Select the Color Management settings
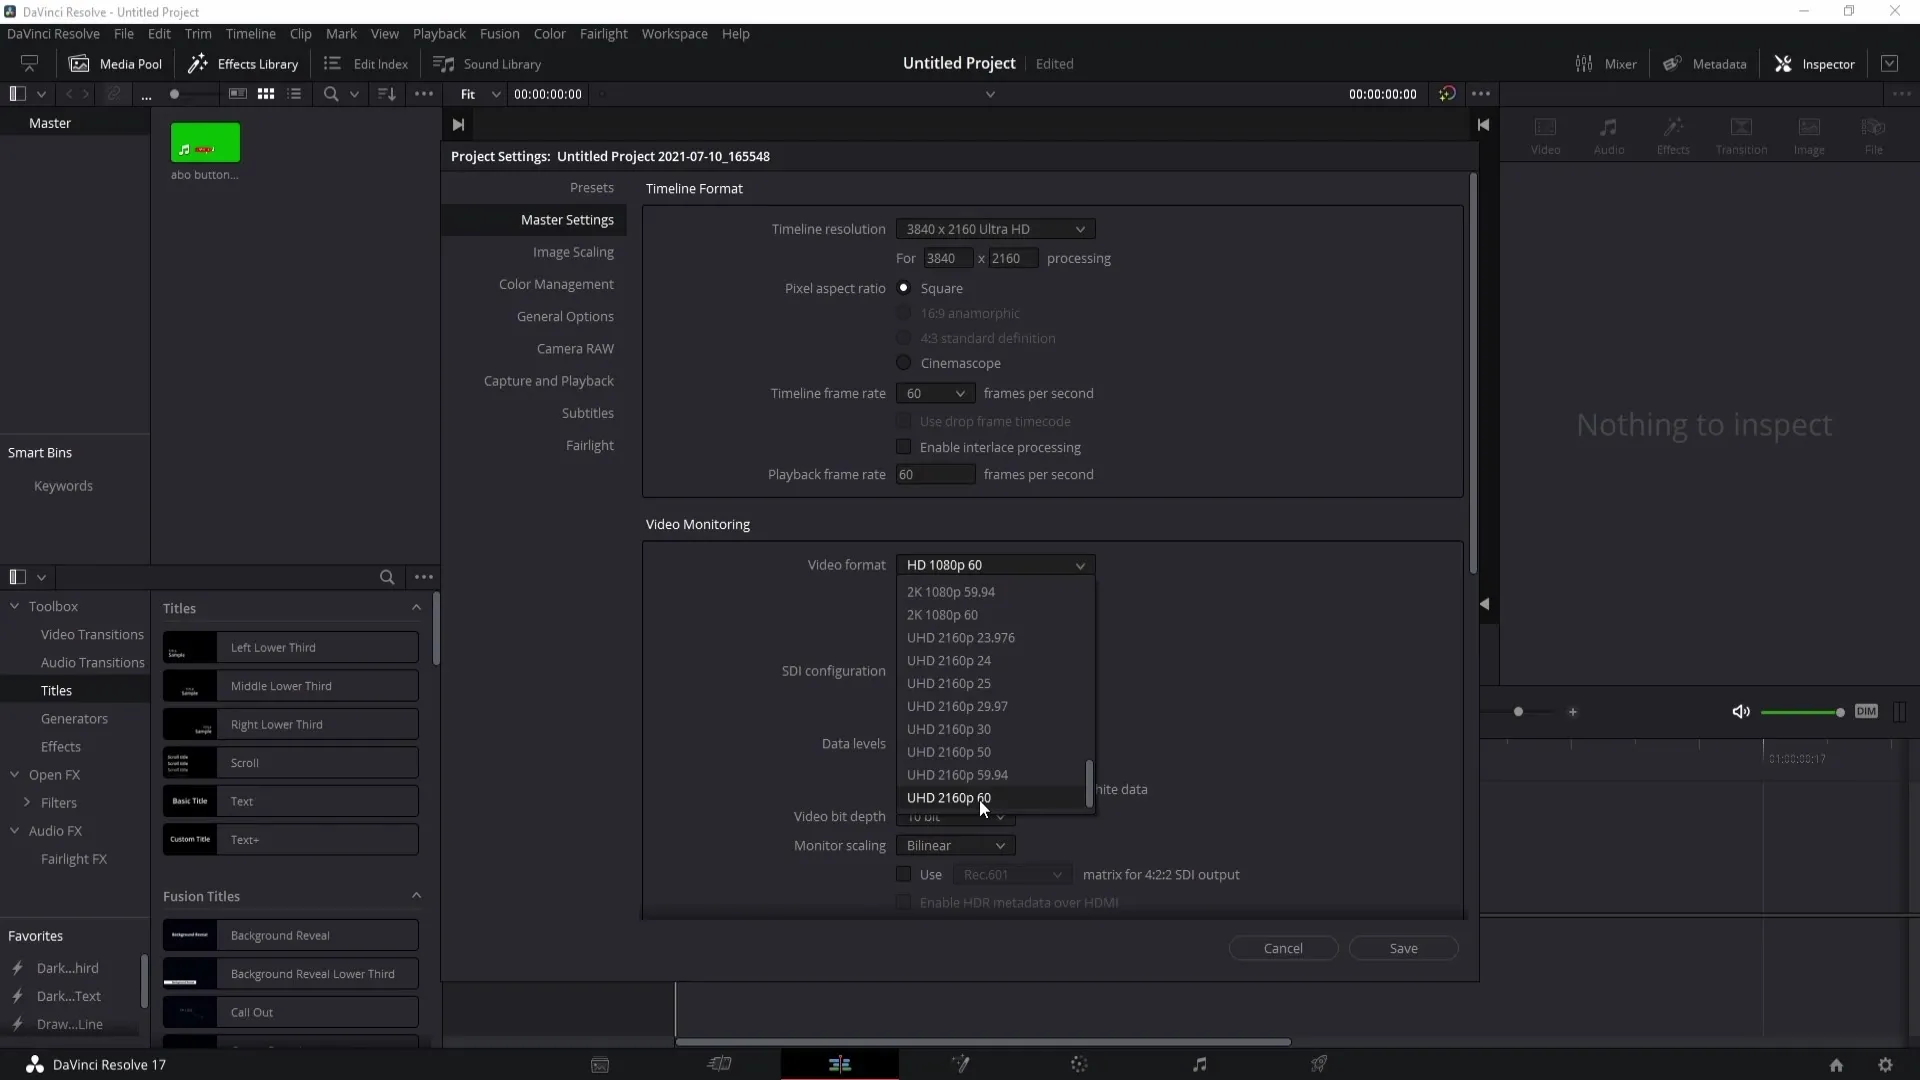The width and height of the screenshot is (1920, 1080). (x=556, y=284)
